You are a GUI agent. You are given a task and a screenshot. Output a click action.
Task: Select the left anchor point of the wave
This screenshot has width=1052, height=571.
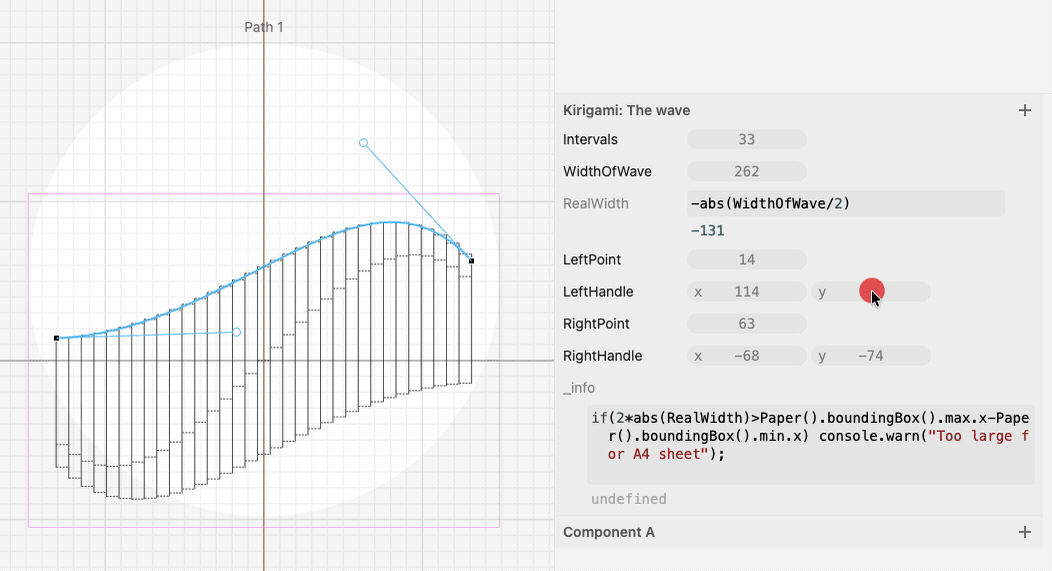56,338
